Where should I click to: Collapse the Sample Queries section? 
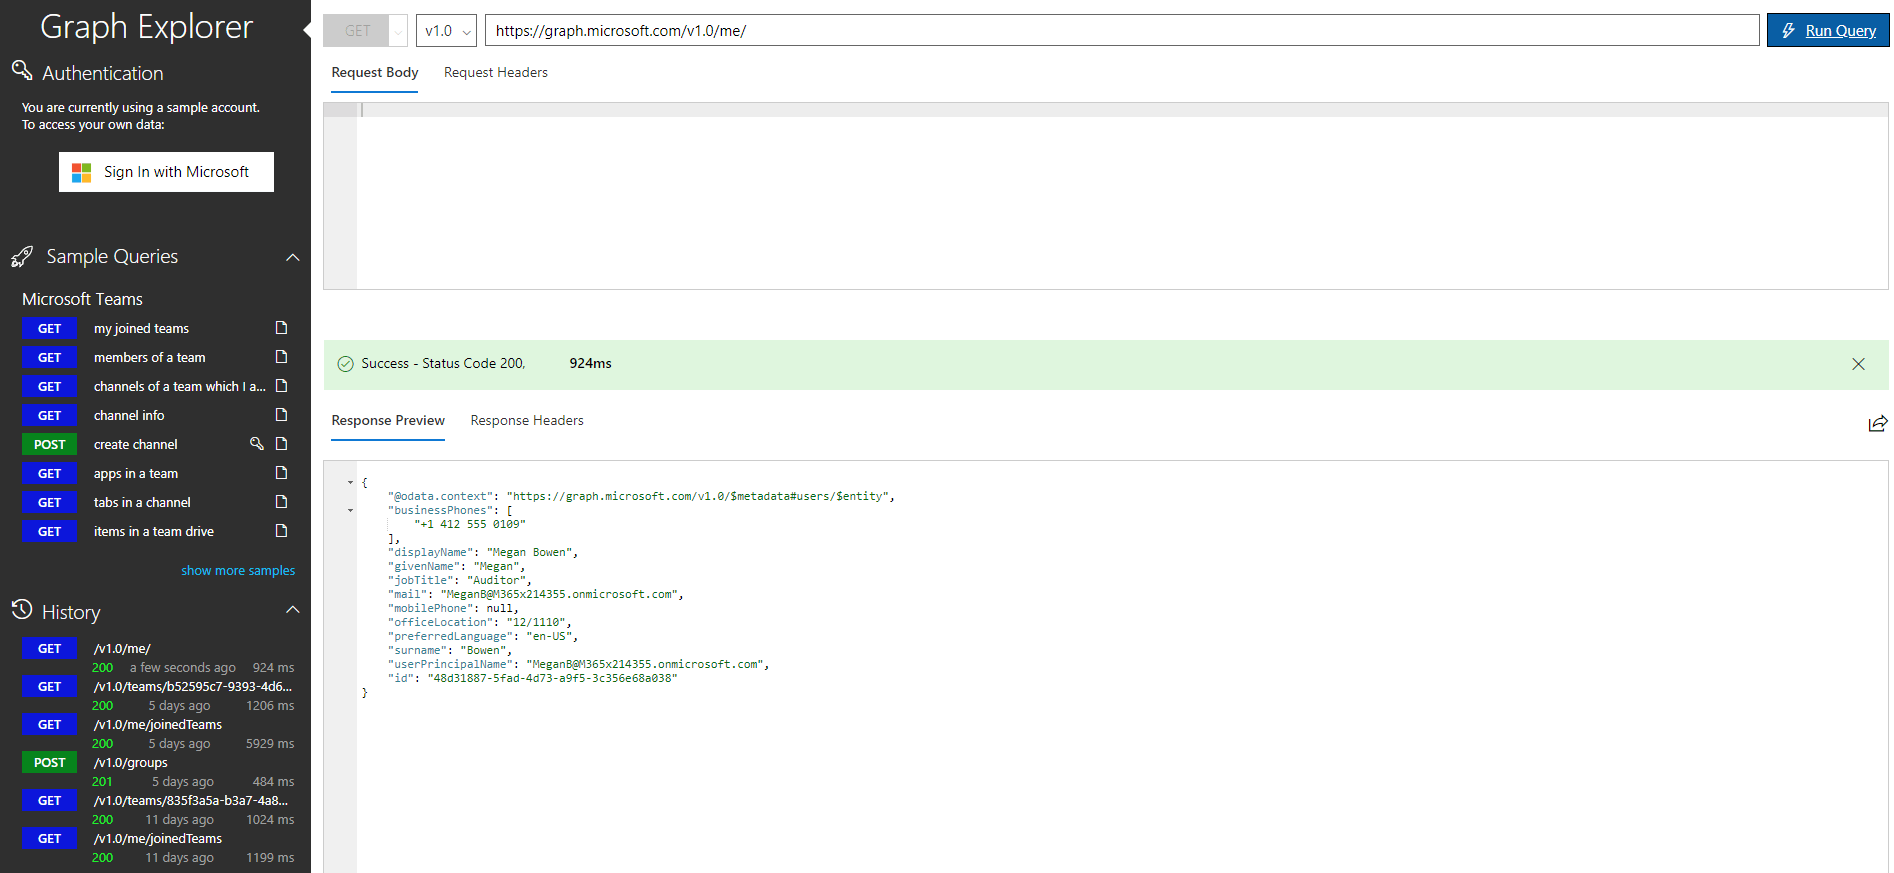tap(292, 257)
